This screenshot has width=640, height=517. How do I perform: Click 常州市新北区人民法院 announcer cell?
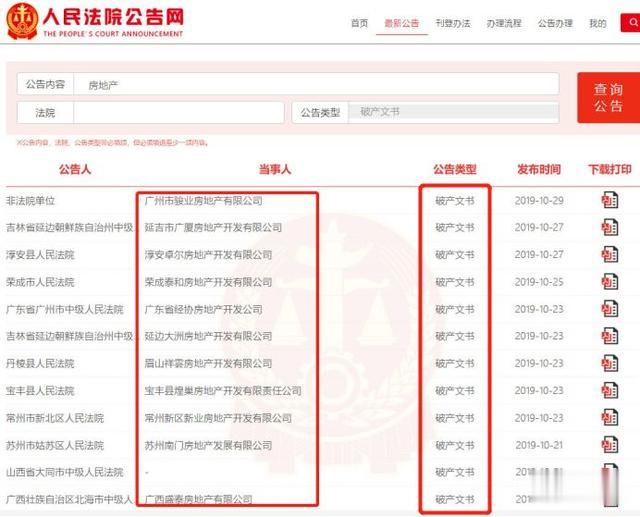(55, 418)
